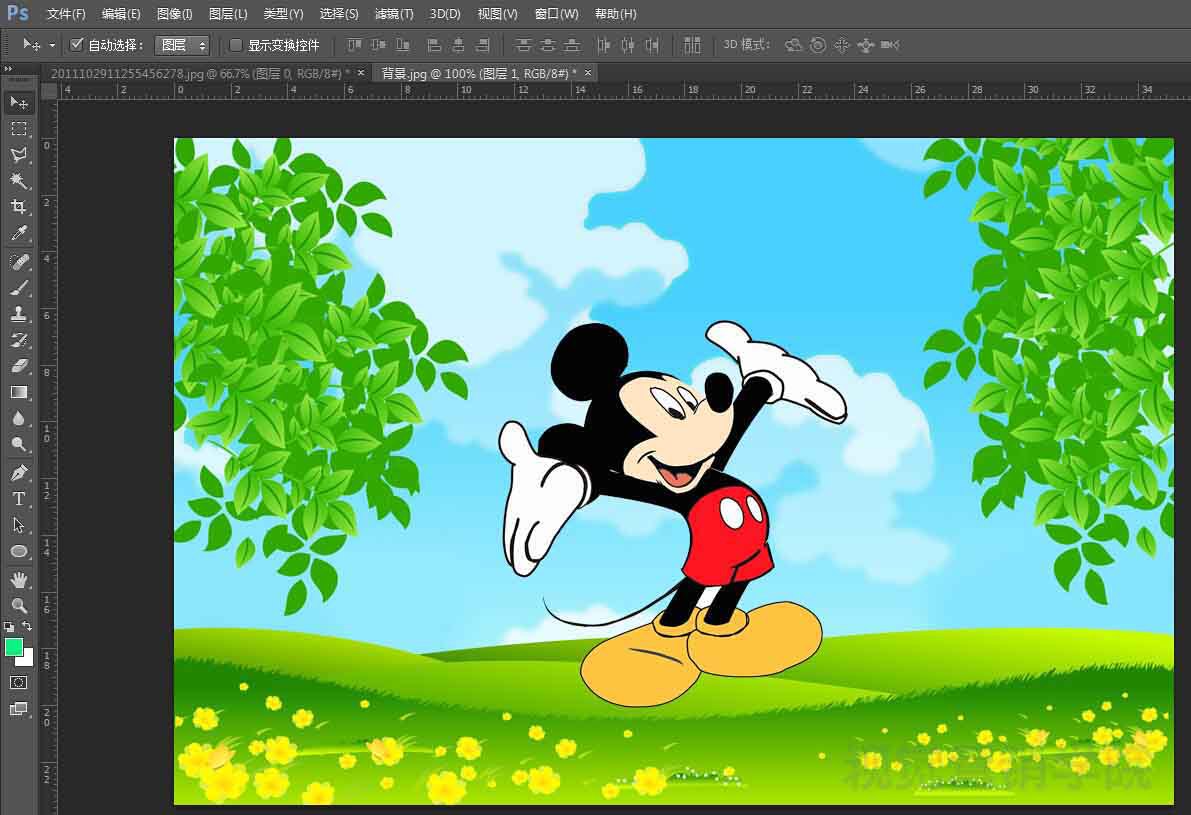Open the 窗口(W) menu
1191x815 pixels.
(557, 14)
